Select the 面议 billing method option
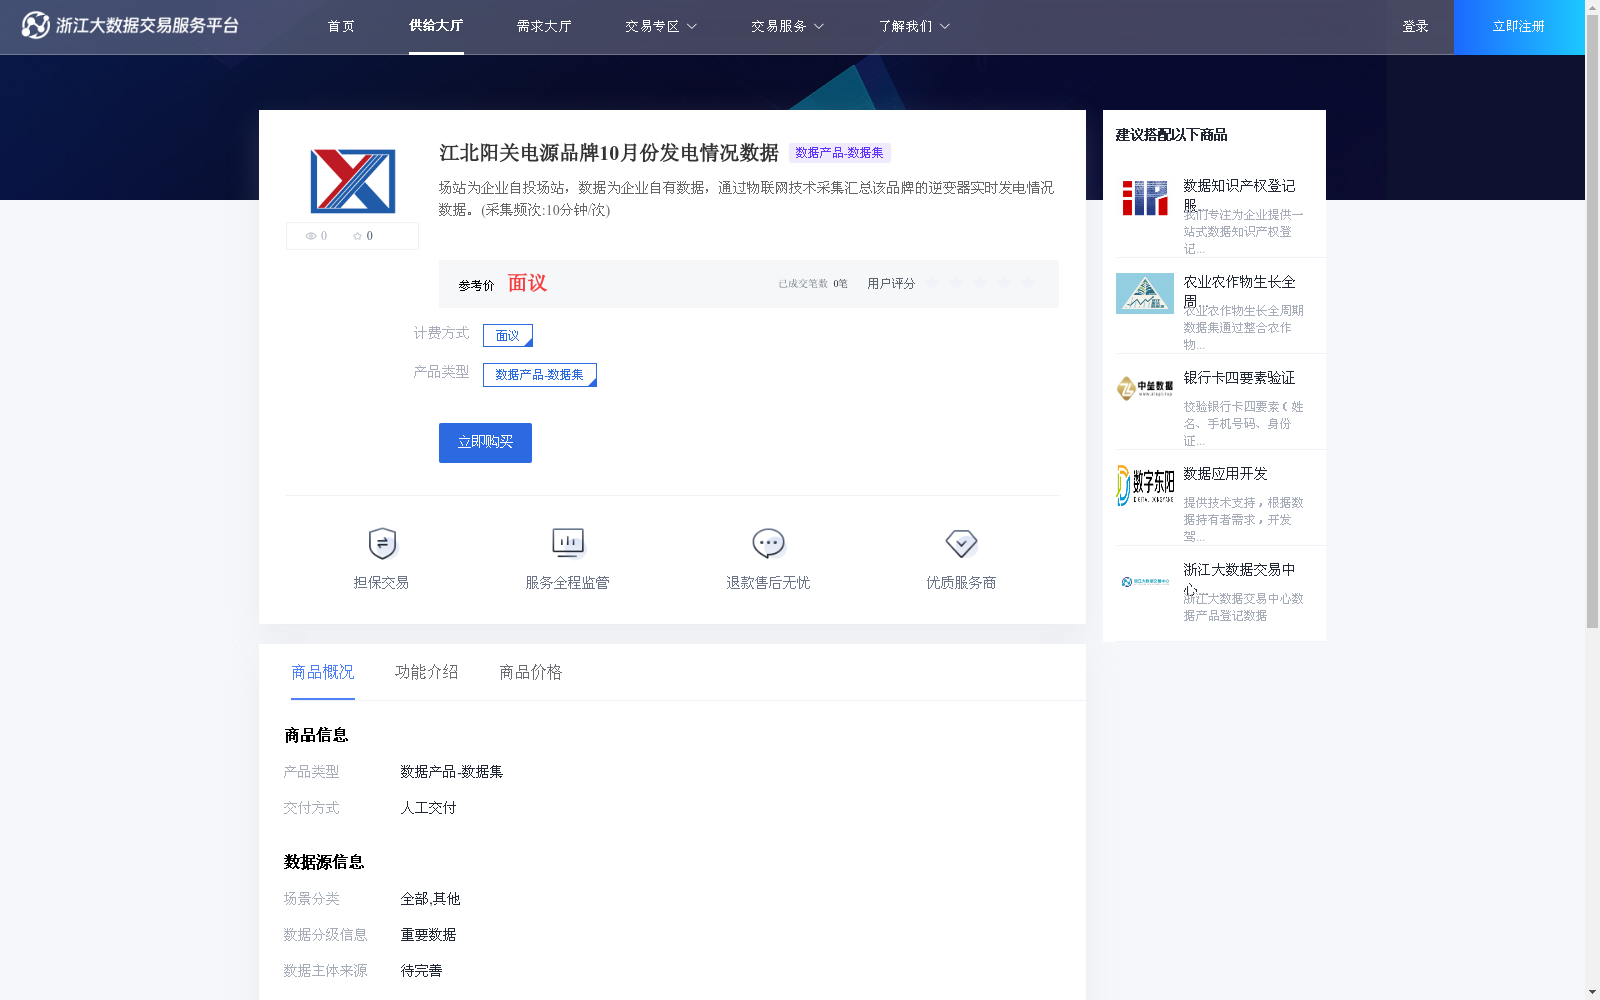The image size is (1600, 1000). click(x=508, y=335)
